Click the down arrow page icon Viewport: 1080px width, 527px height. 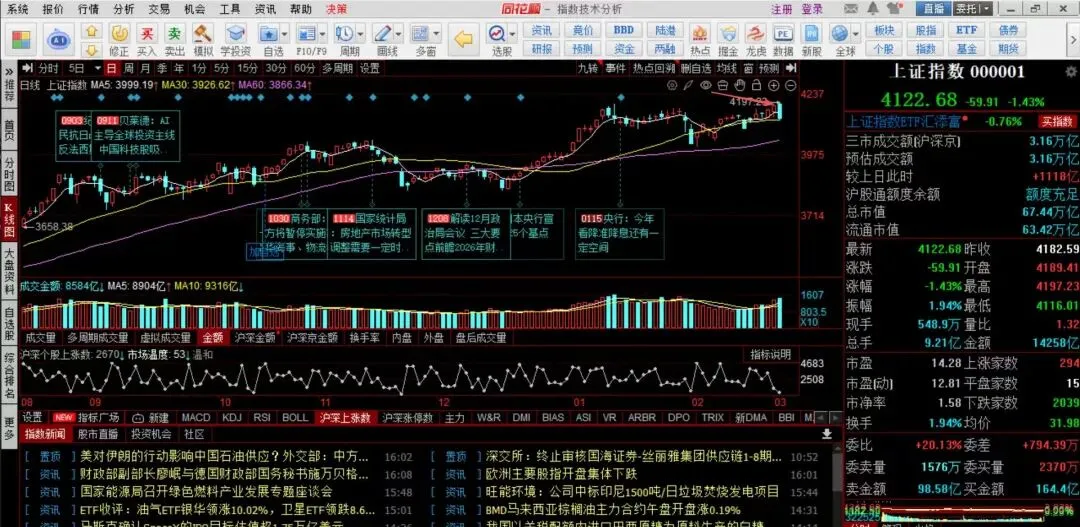tap(91, 50)
